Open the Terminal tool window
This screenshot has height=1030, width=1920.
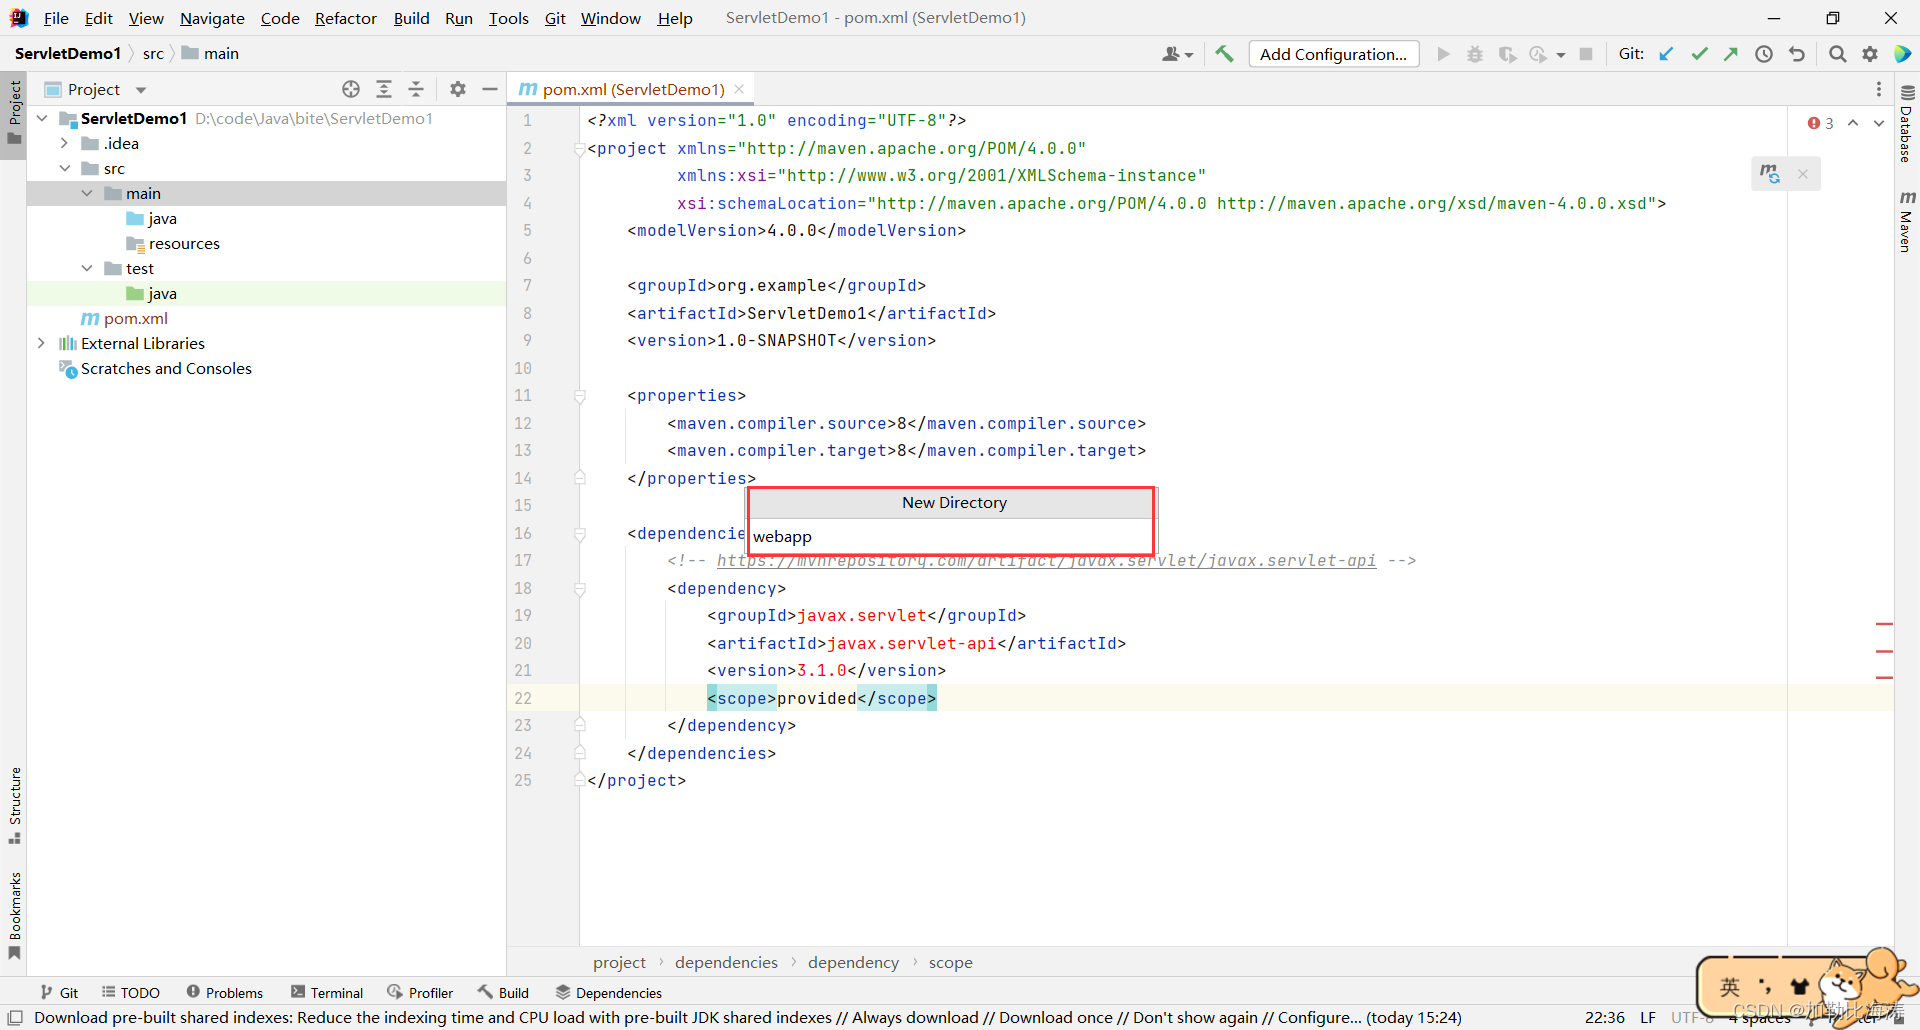[x=327, y=992]
